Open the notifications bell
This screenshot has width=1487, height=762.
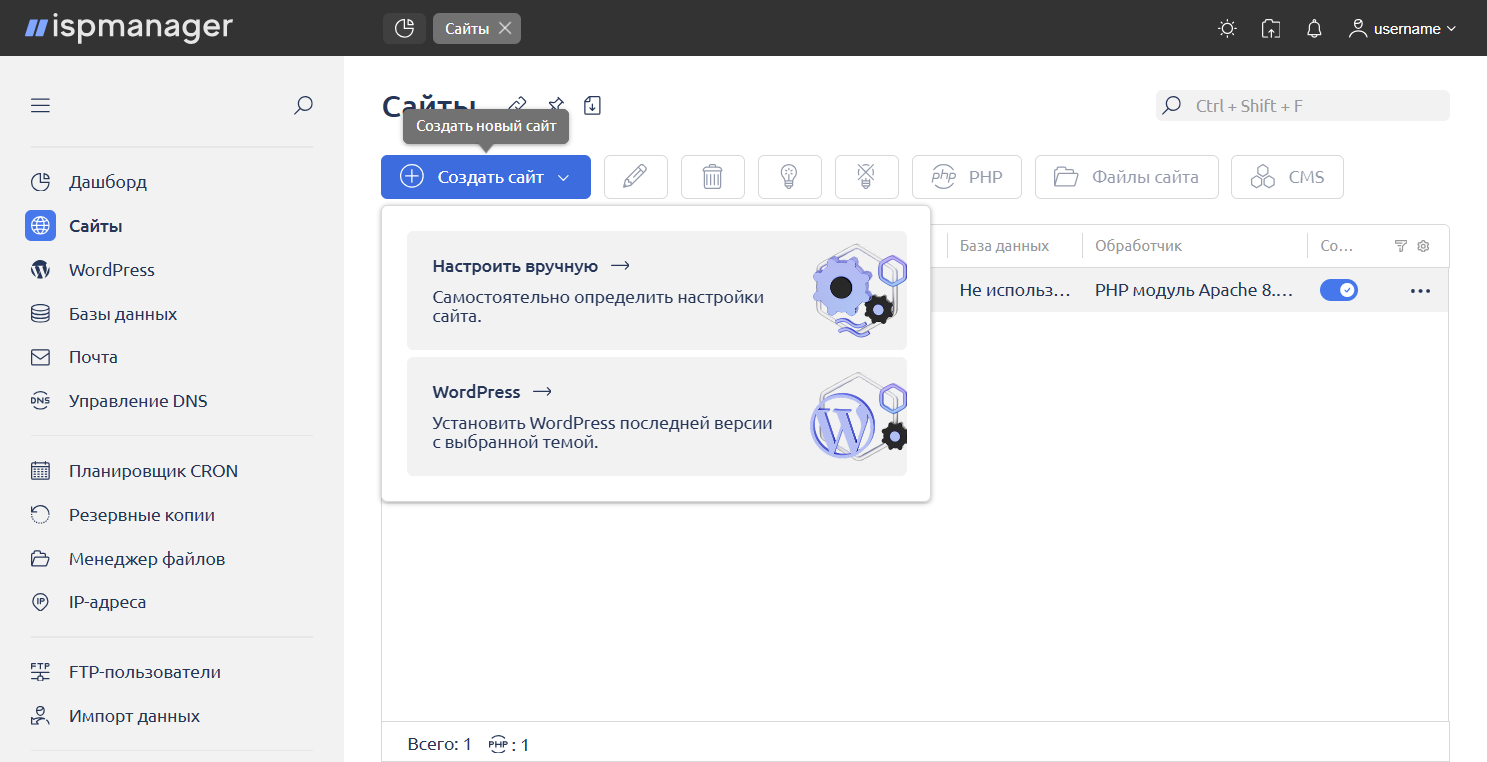pos(1314,29)
